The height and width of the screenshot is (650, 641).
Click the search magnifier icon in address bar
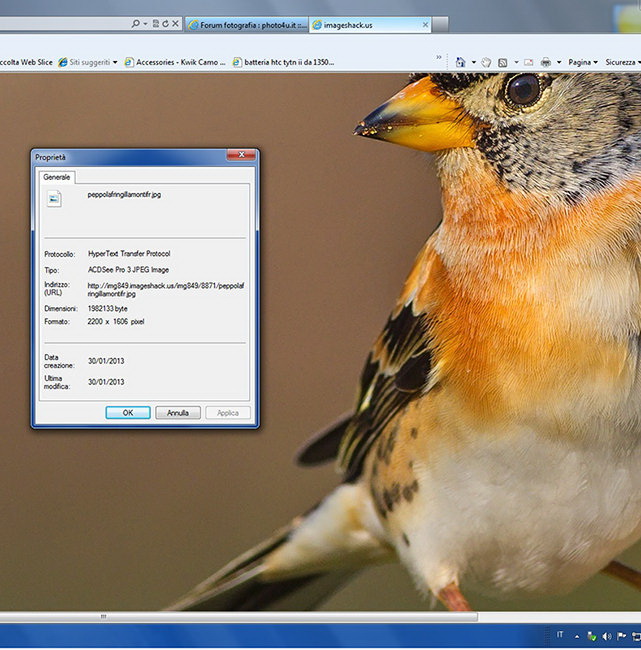[x=135, y=24]
